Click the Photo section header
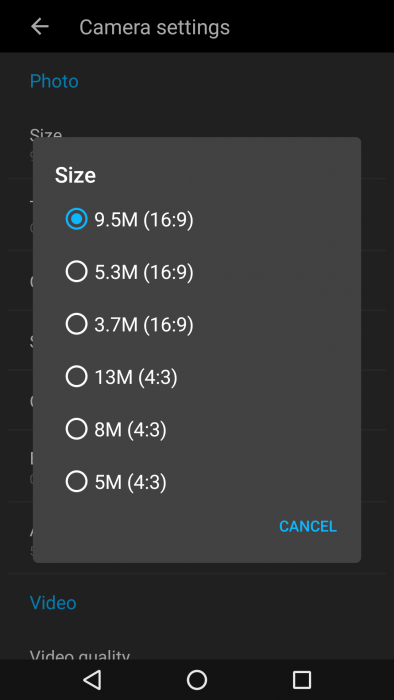394x700 pixels. pyautogui.click(x=54, y=81)
